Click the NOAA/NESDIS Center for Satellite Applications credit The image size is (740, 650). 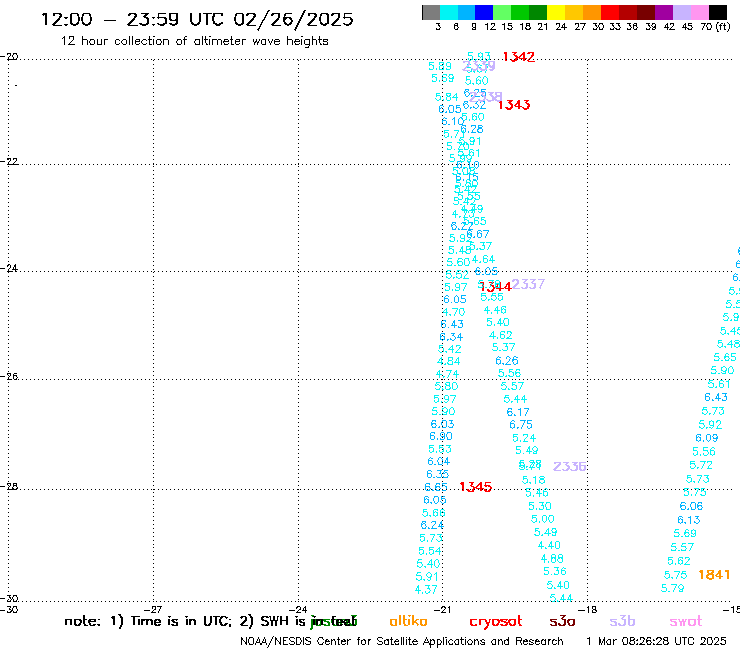coord(402,642)
